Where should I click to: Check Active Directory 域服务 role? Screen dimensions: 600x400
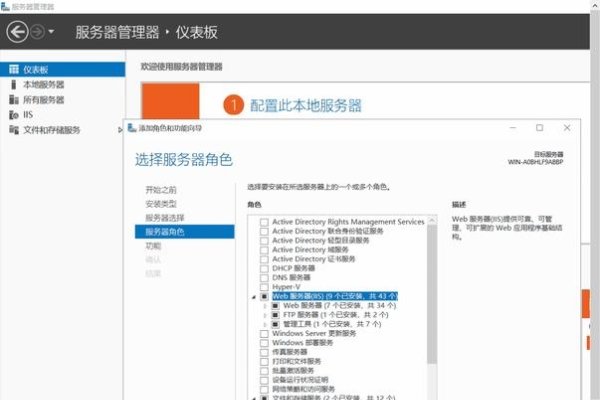coord(264,250)
